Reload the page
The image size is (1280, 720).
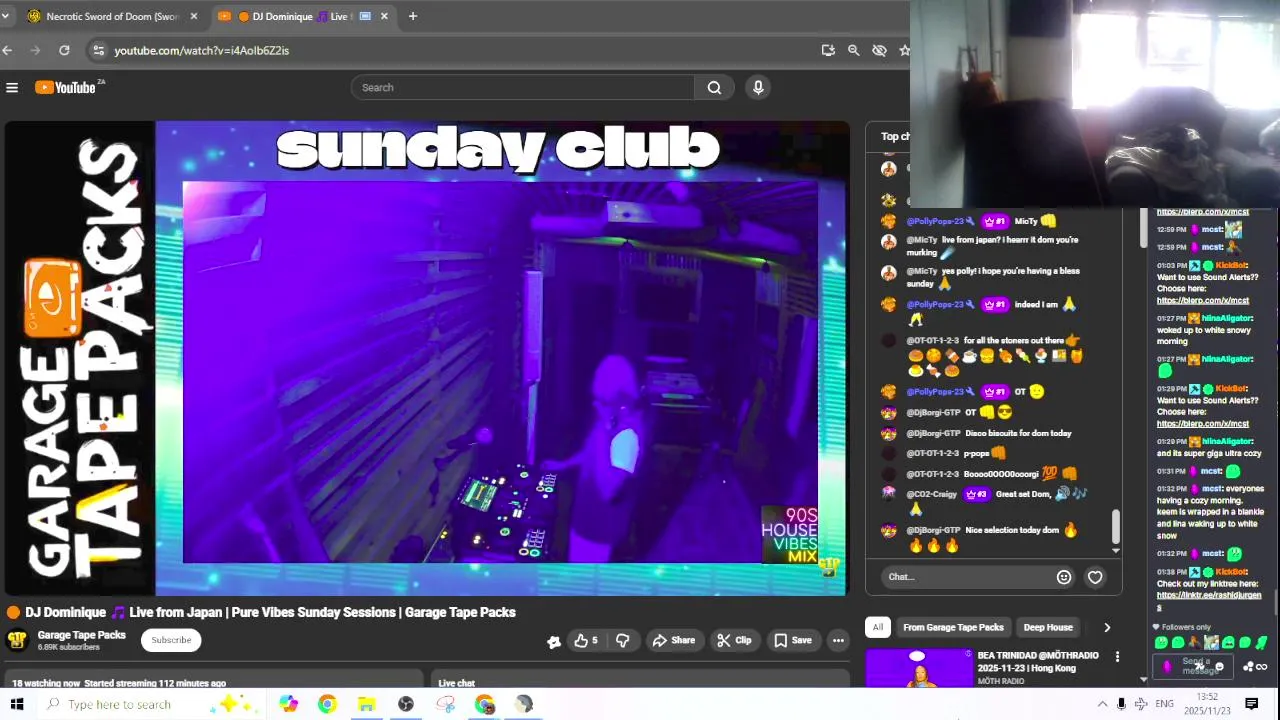pos(64,50)
